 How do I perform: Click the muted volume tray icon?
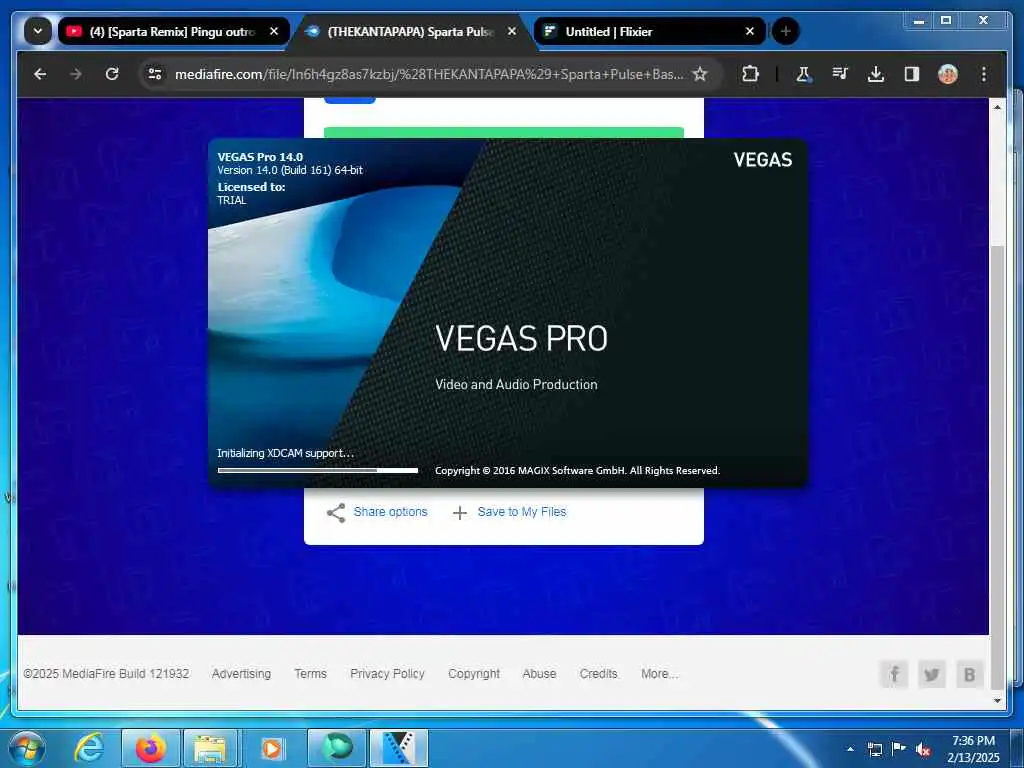pos(923,750)
